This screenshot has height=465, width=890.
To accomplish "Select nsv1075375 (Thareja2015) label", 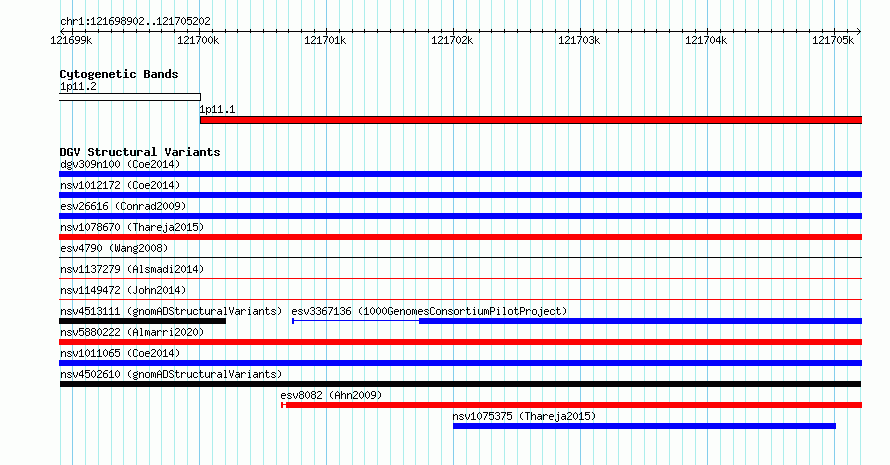I will click(524, 416).
